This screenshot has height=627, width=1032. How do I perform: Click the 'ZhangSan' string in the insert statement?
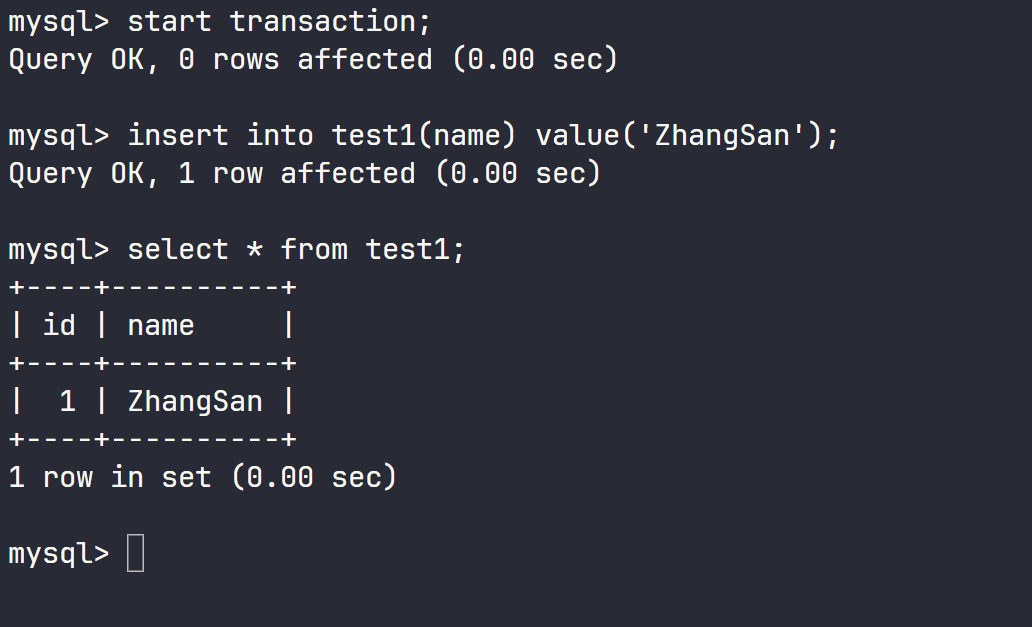point(730,135)
